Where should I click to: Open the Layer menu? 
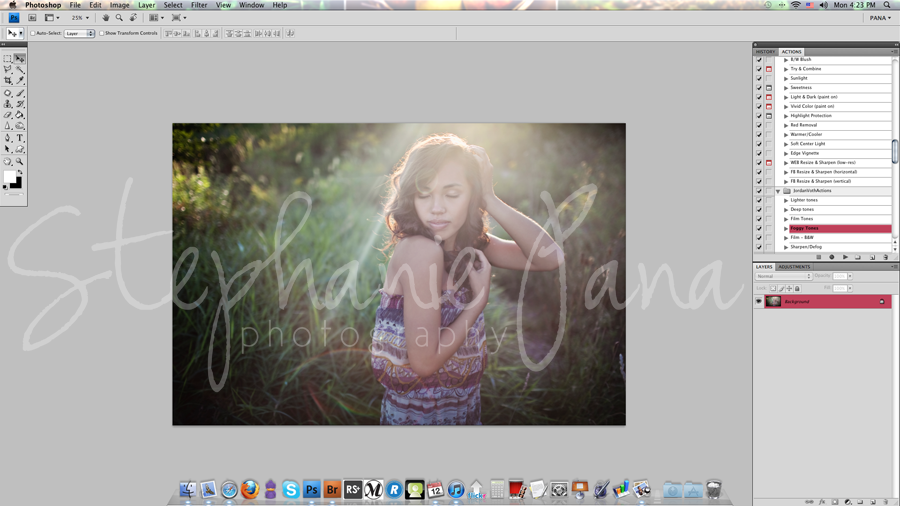146,5
